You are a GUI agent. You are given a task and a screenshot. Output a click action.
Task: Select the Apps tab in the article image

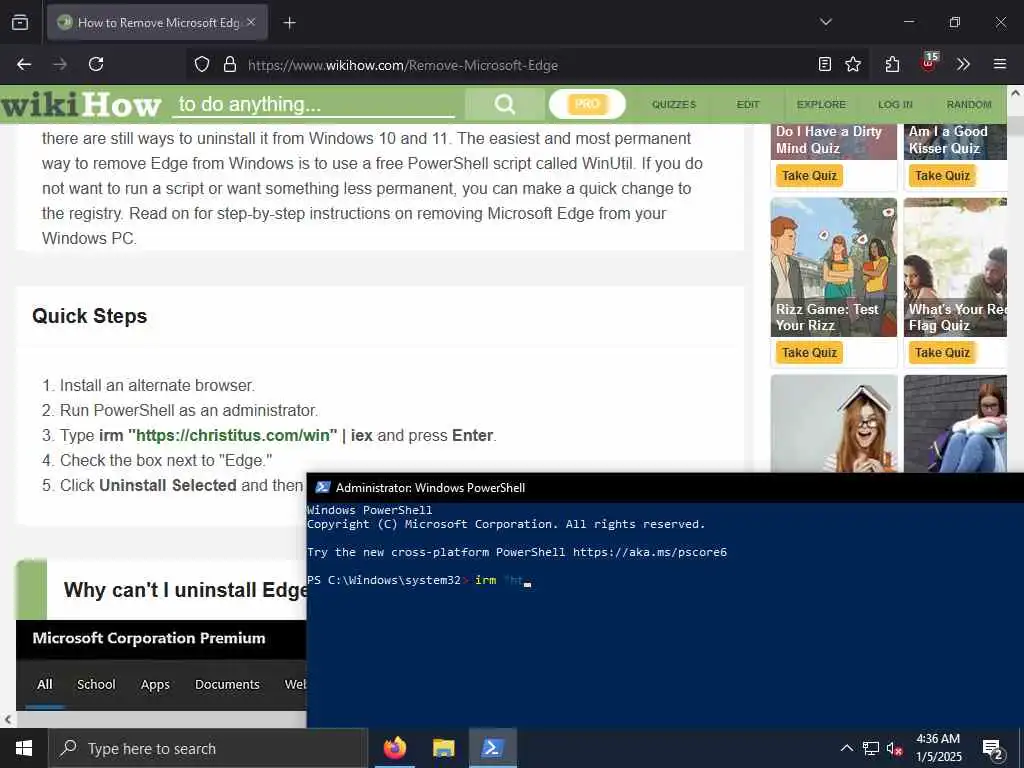coord(155,684)
